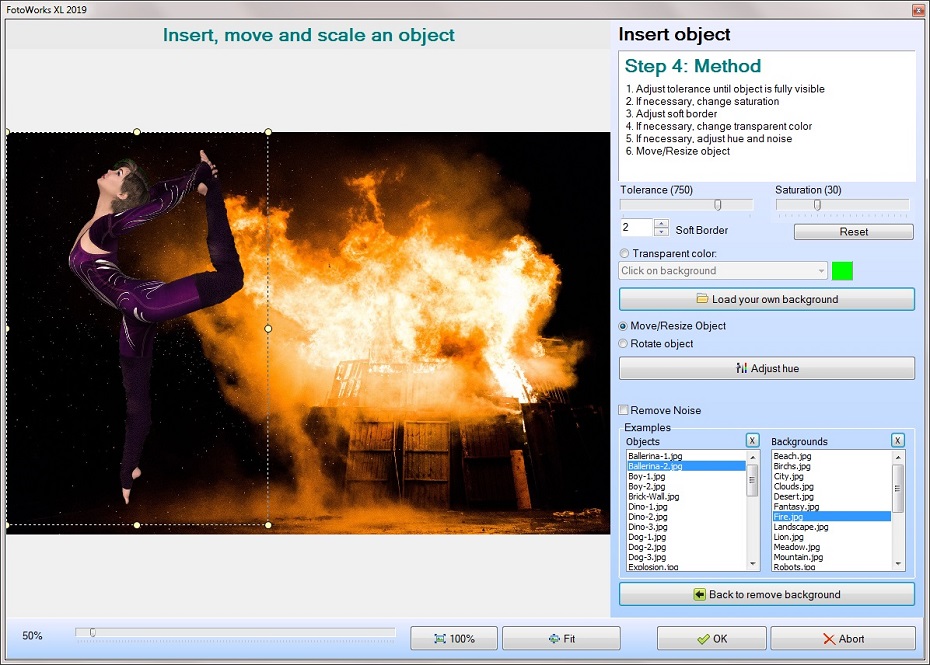The height and width of the screenshot is (665, 930).
Task: Click the red X Abort icon
Action: (829, 638)
